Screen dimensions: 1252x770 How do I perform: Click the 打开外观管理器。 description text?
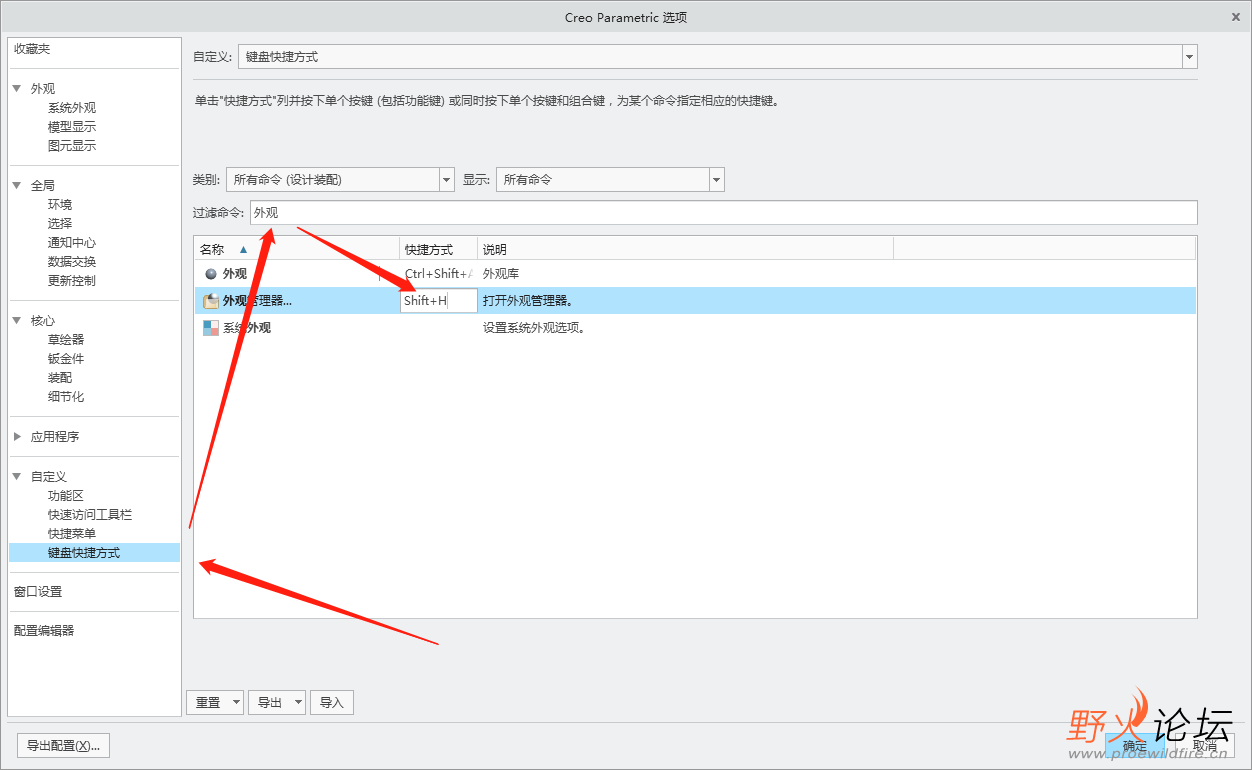pyautogui.click(x=528, y=301)
